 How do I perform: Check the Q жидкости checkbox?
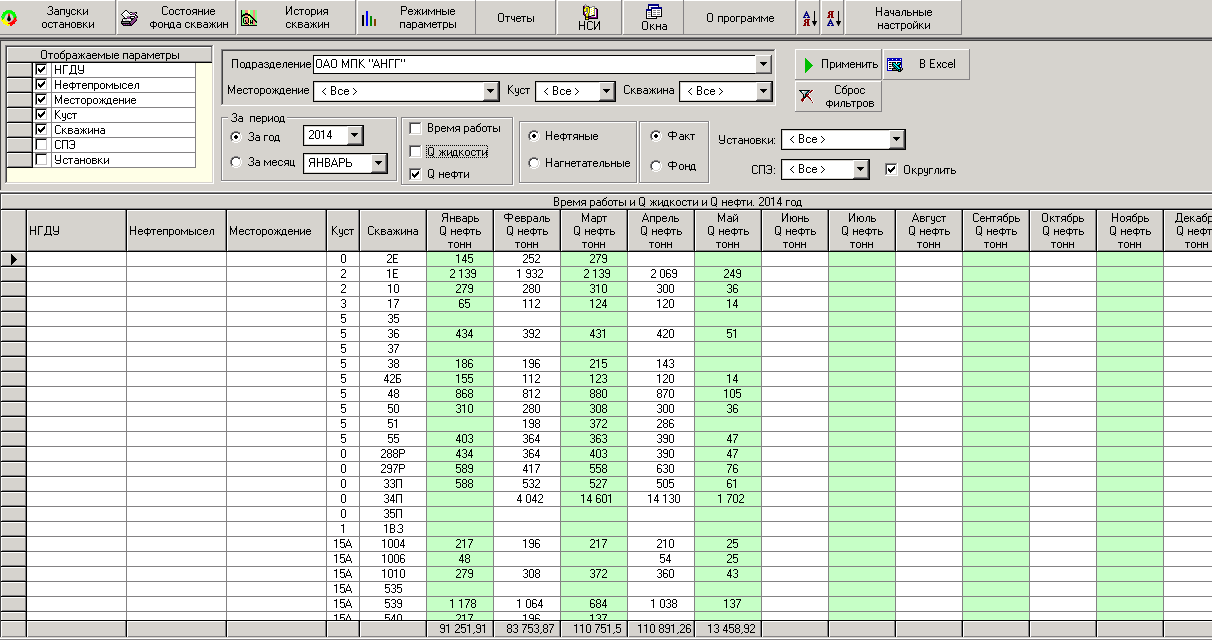tap(415, 151)
